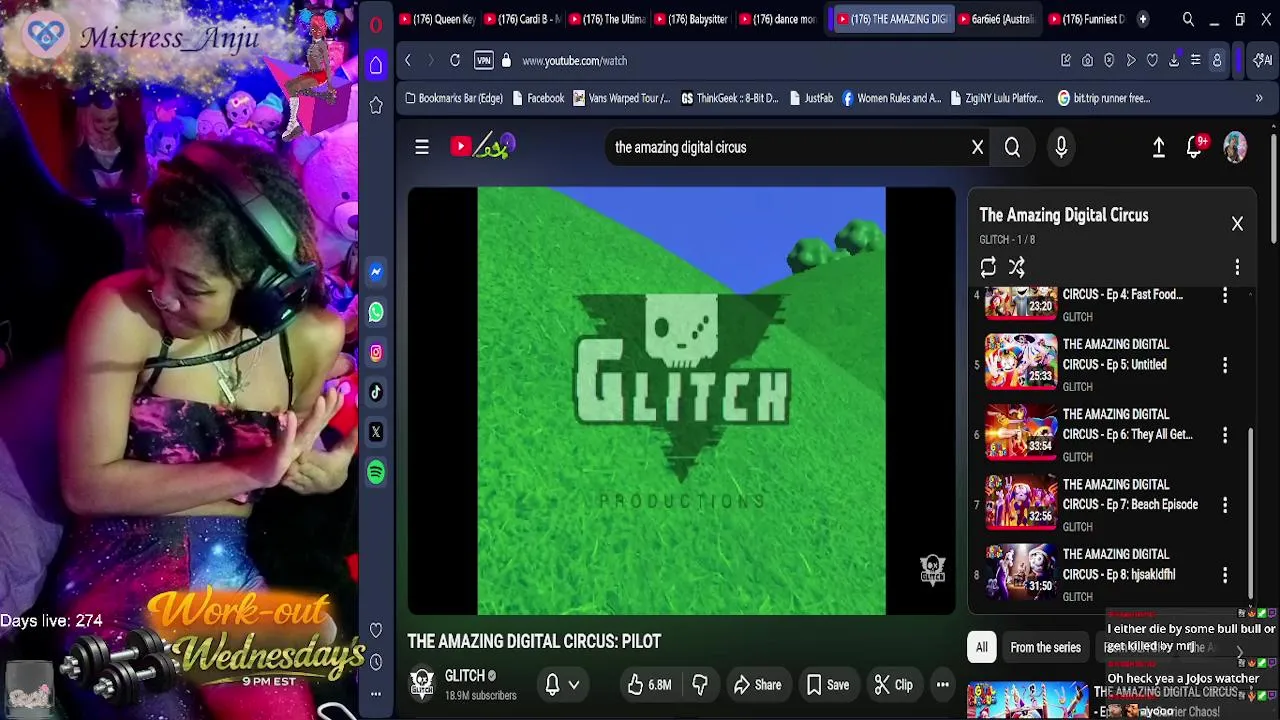Go back using browser back arrow
Screen dimensions: 1280x720
408,61
